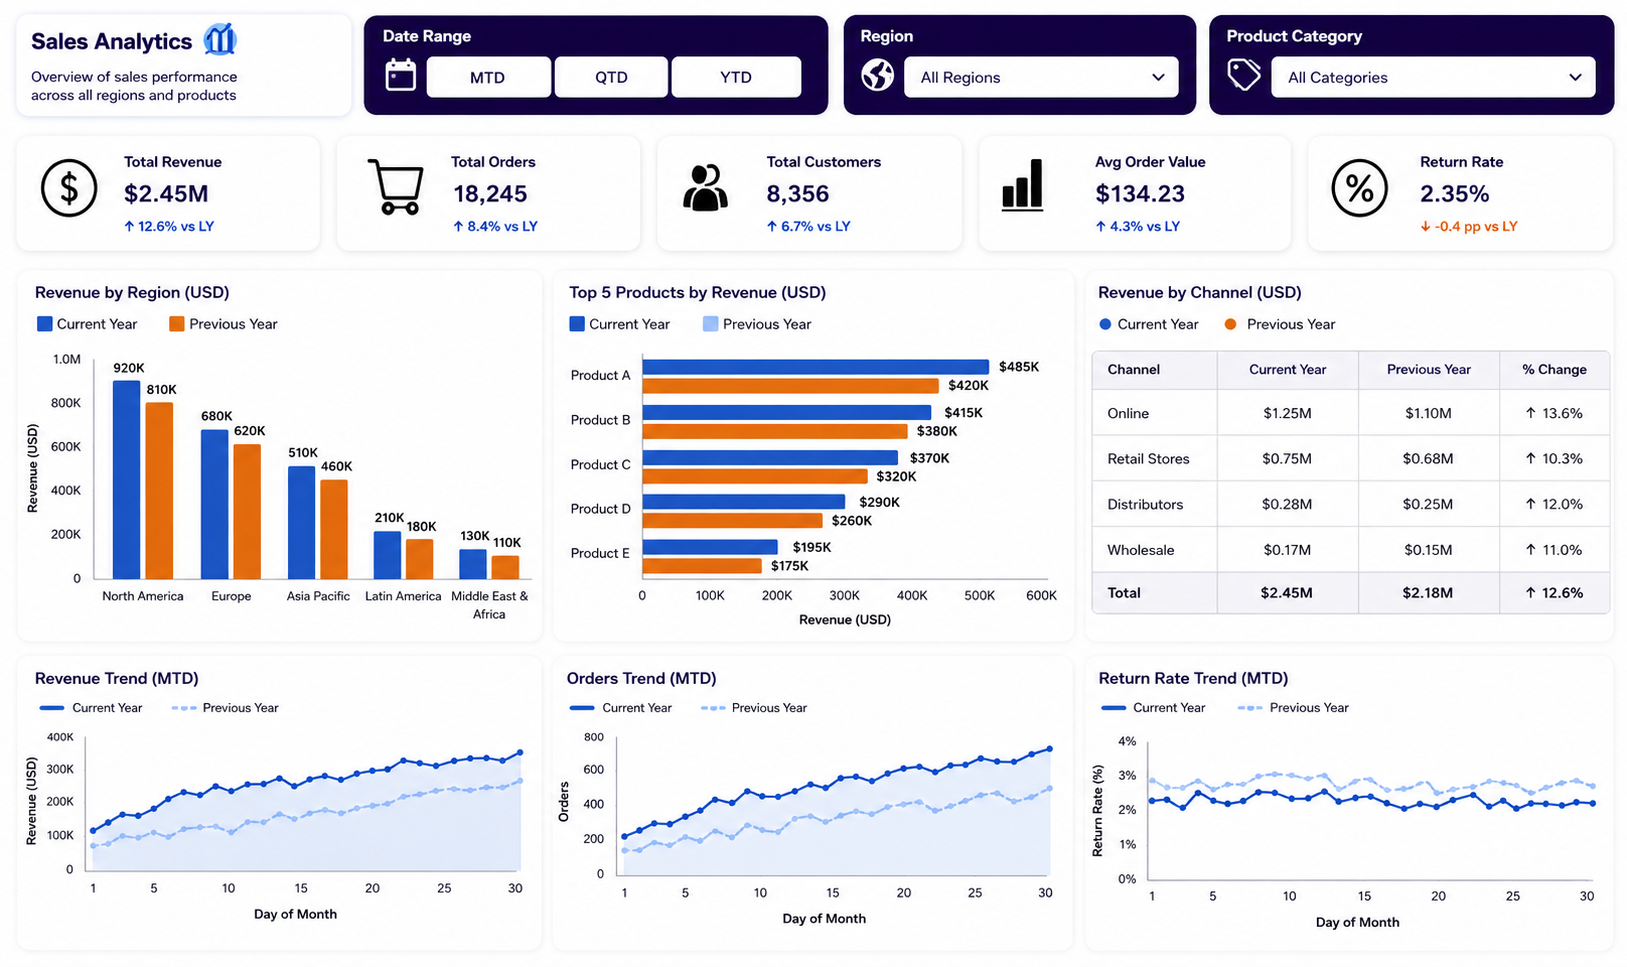Viewport: 1627px width, 967px height.
Task: Click the dollar sign Total Revenue icon
Action: click(69, 188)
